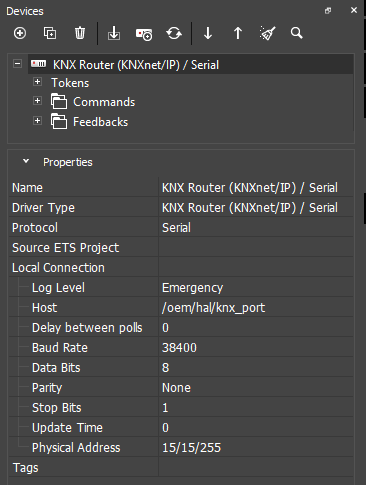Click the Move up arrow icon
Screen dimensions: 366x485
[x=238, y=33]
